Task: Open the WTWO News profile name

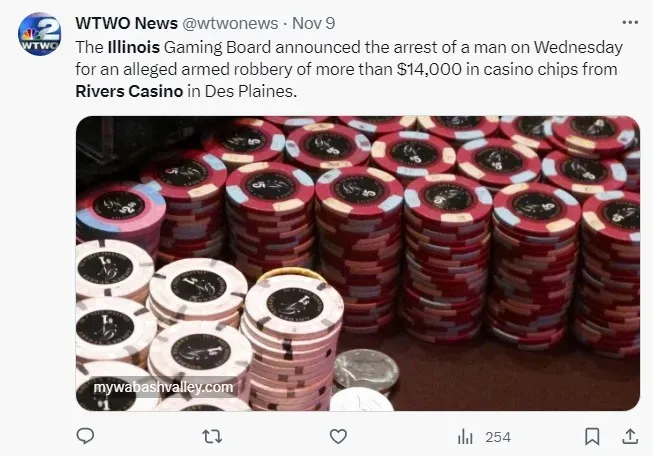Action: coord(127,23)
